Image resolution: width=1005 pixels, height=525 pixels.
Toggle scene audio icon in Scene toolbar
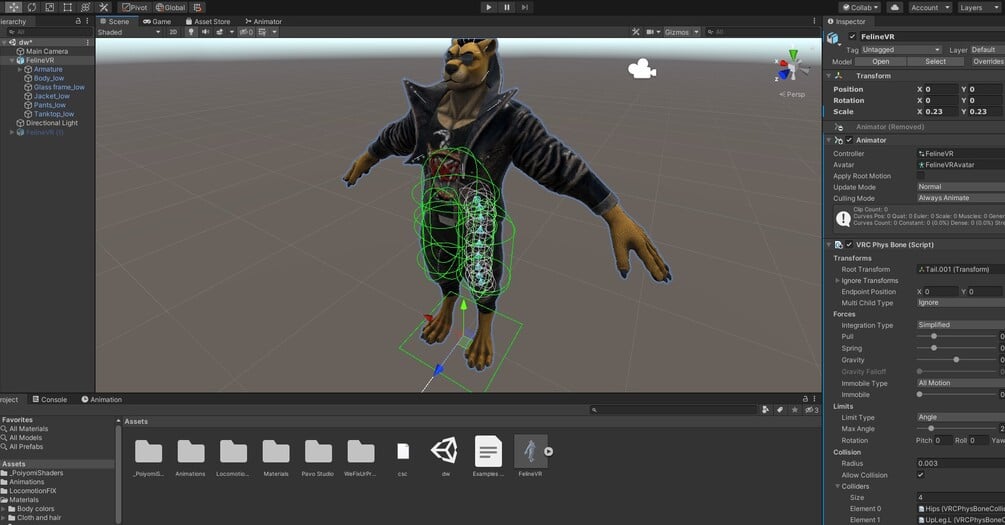click(205, 31)
